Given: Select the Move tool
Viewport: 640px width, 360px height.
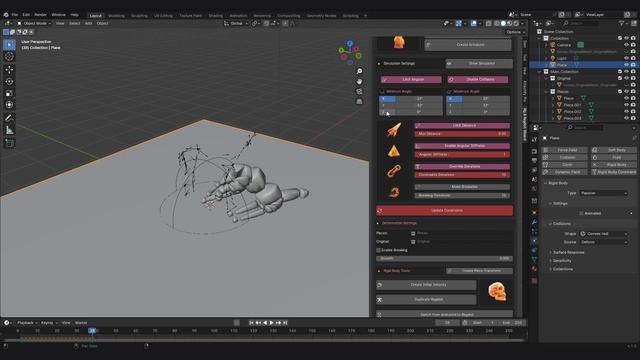Looking at the screenshot, I should pos(9,69).
